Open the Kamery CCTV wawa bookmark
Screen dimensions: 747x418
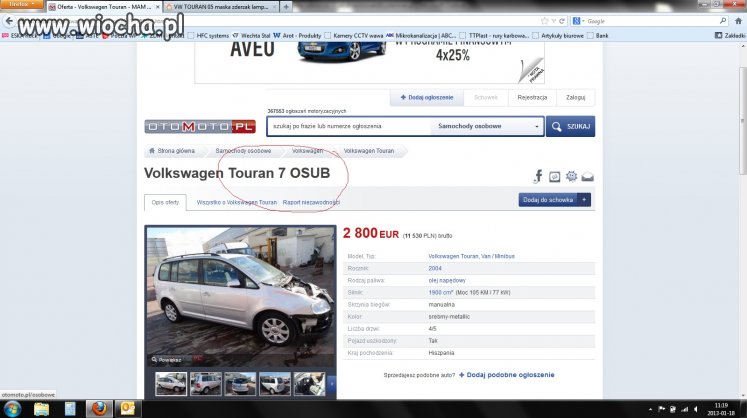tap(353, 36)
